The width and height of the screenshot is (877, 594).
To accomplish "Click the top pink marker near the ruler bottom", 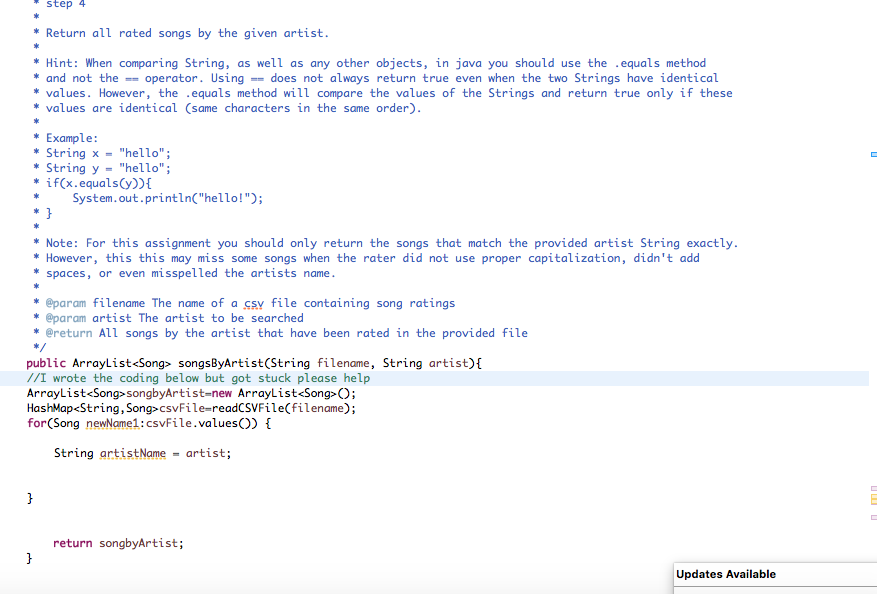I will point(872,488).
